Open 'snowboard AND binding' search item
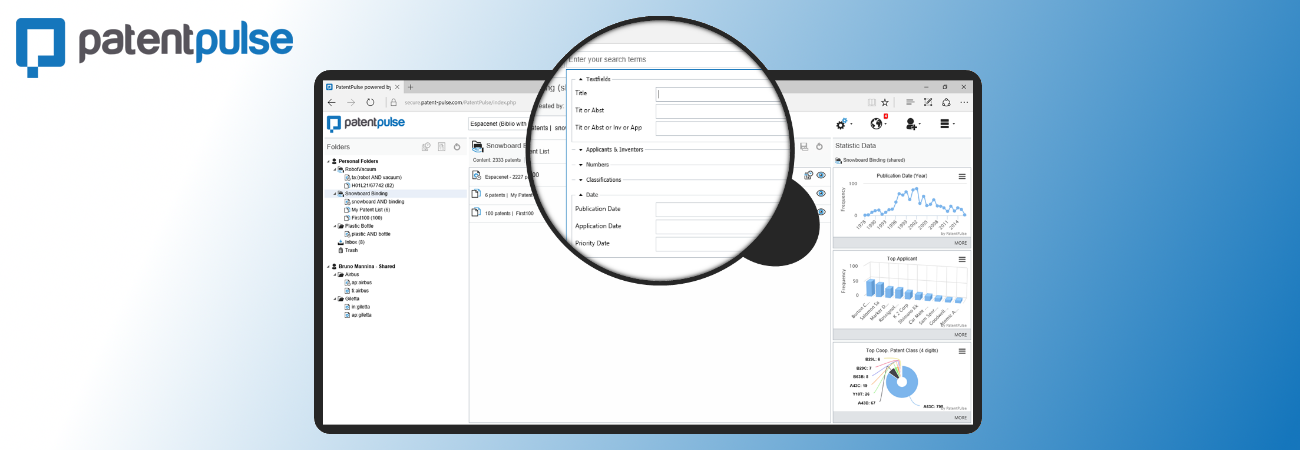The height and width of the screenshot is (450, 1300). (x=377, y=201)
